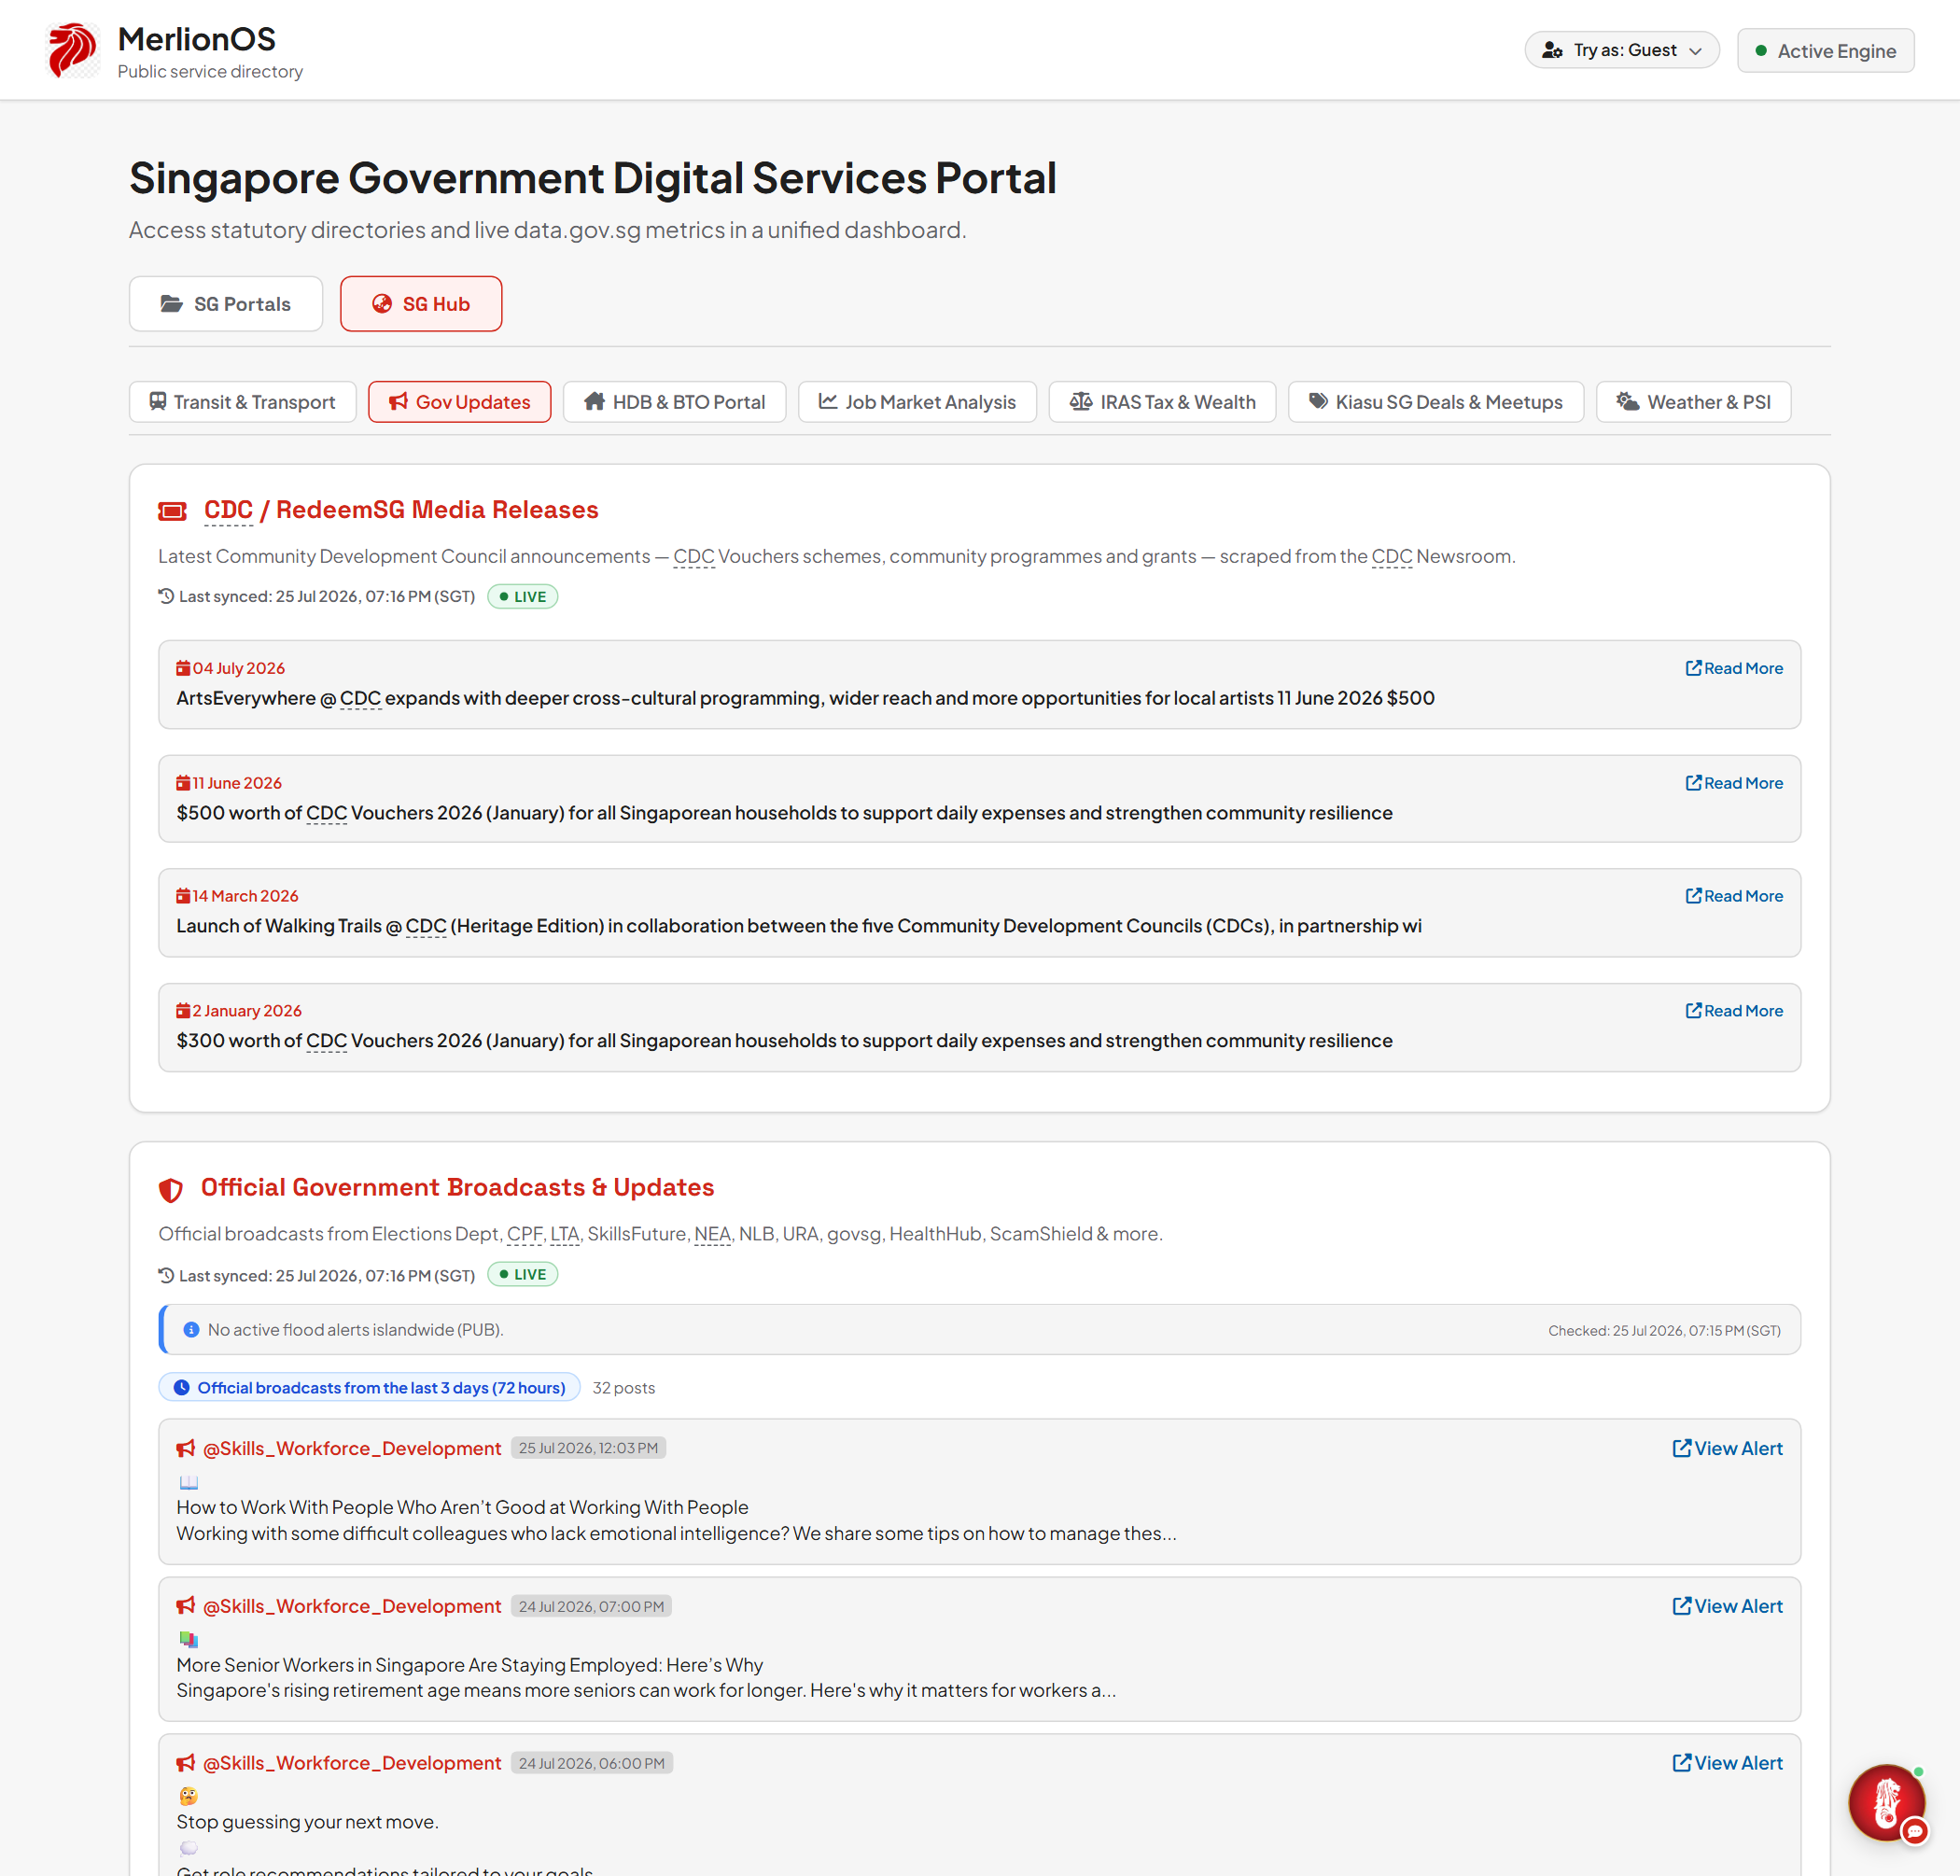1960x1876 pixels.
Task: Click the LIVE badge under Official Government Broadcasts
Action: 522,1275
